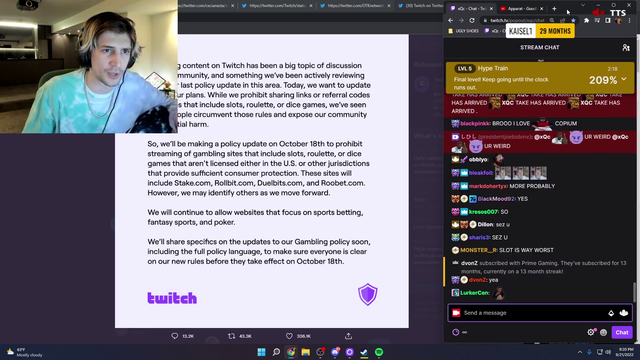This screenshot has height=360, width=640.
Task: Select the twitter.com/Twitch status tab in background browser
Action: tap(277, 6)
